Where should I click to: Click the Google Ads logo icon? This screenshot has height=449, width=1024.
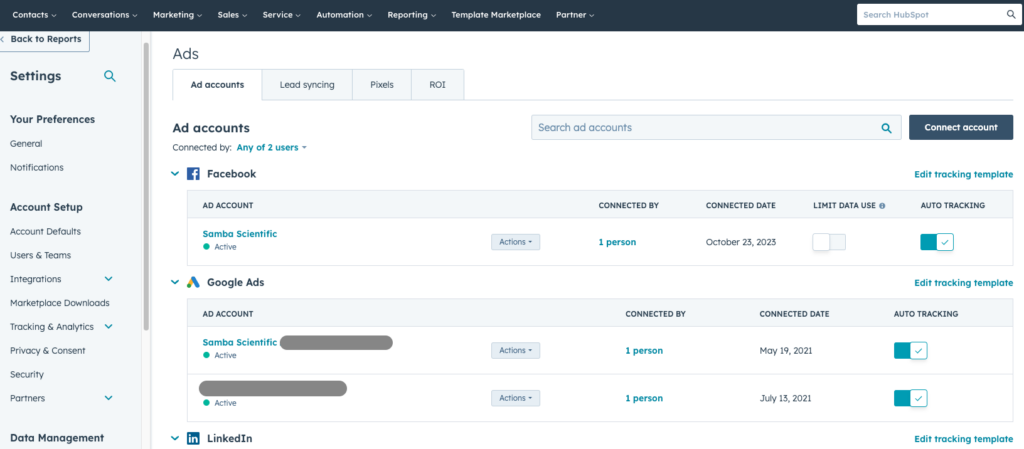coord(193,283)
